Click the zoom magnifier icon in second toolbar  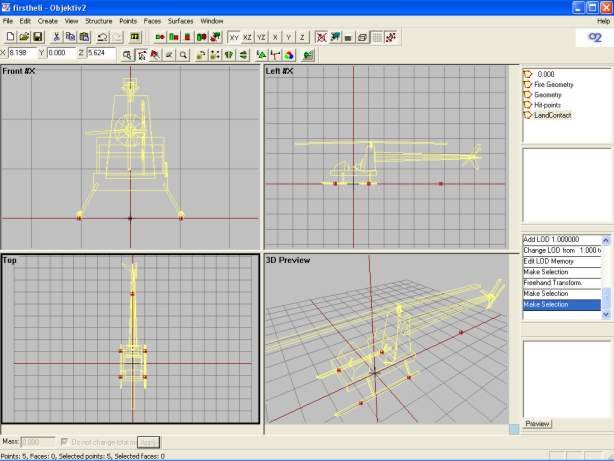(x=183, y=54)
